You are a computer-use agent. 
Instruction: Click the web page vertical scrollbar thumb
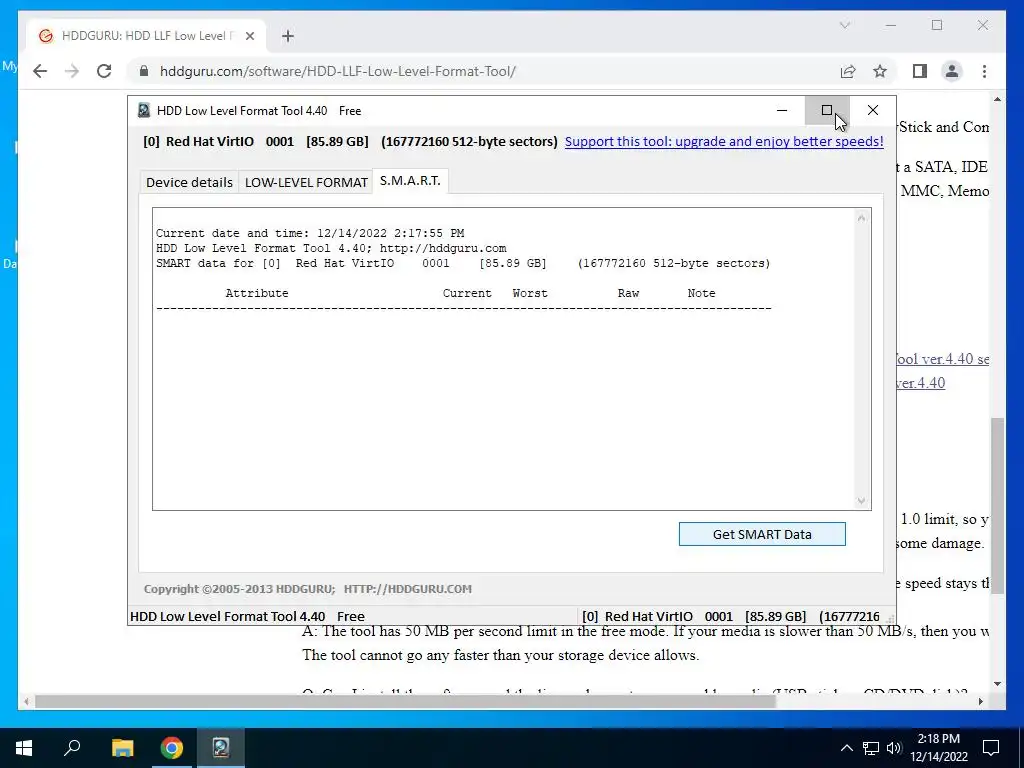tap(997, 505)
